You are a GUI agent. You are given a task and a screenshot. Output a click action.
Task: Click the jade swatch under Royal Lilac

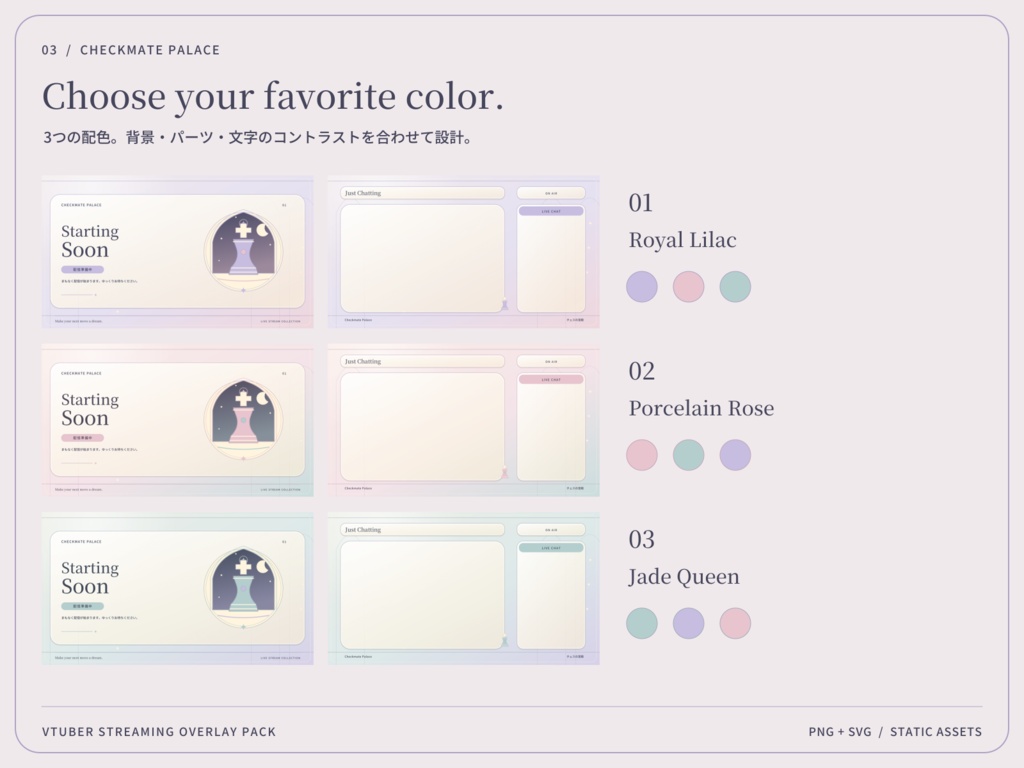pyautogui.click(x=735, y=287)
